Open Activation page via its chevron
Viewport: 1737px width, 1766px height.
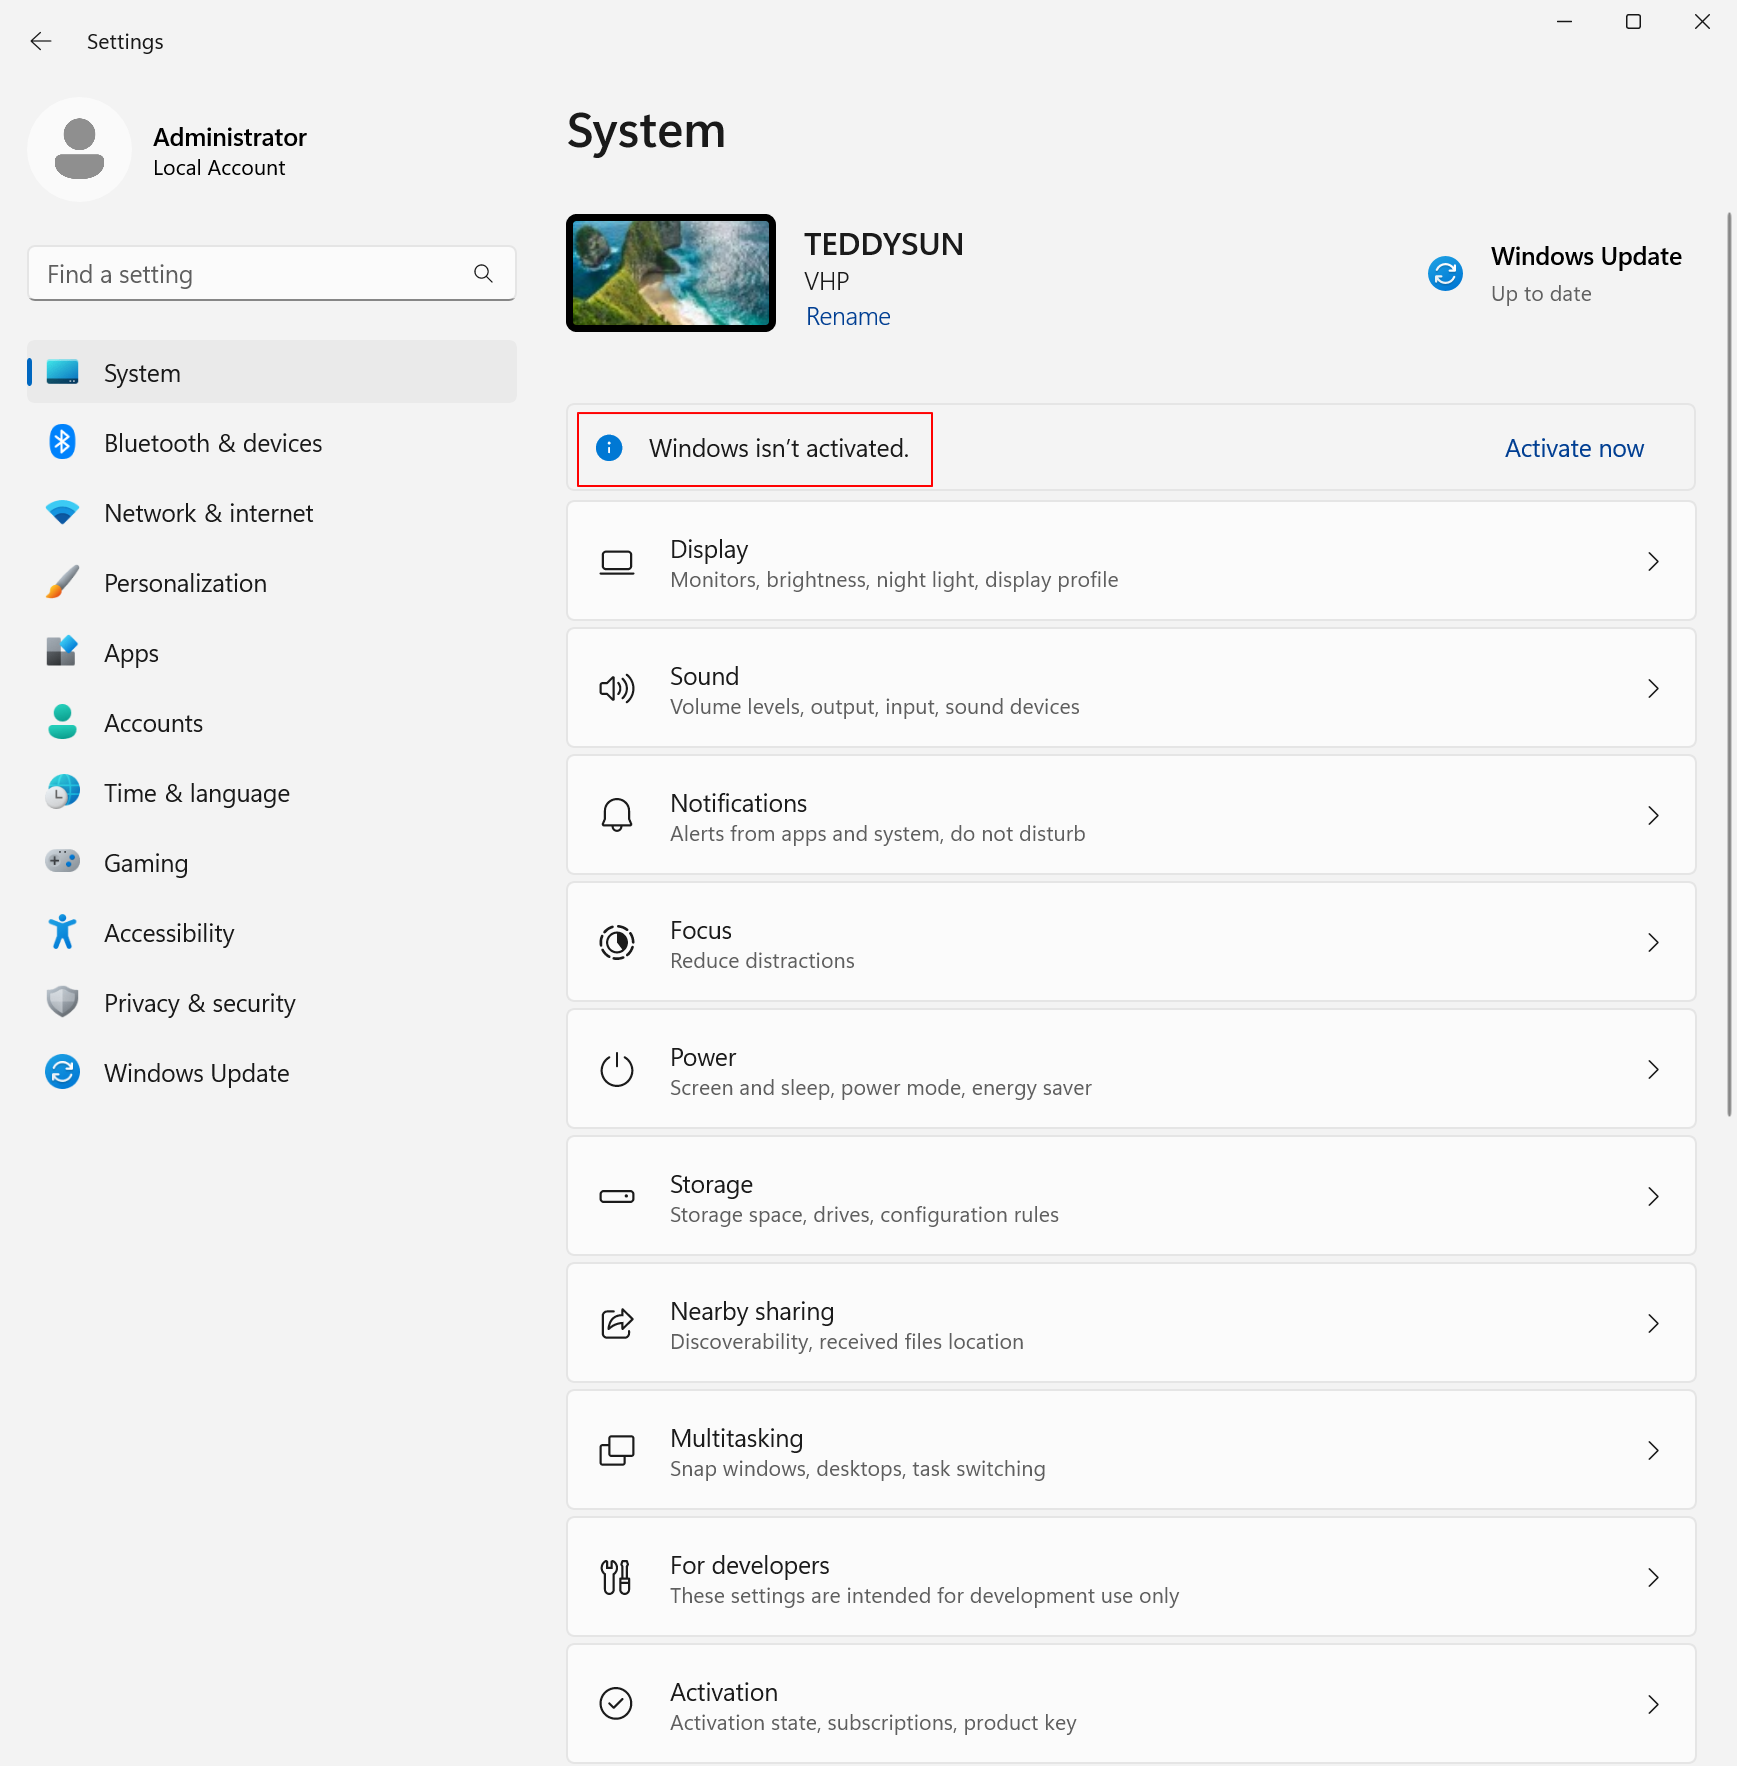[x=1653, y=1705]
